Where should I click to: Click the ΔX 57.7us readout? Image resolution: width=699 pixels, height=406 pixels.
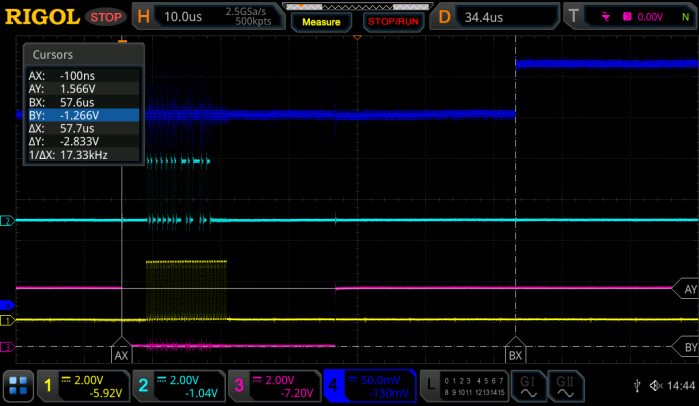pos(83,128)
